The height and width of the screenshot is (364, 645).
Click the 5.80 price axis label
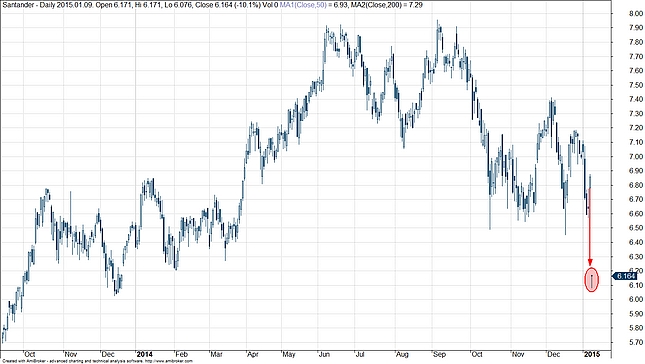click(636, 328)
